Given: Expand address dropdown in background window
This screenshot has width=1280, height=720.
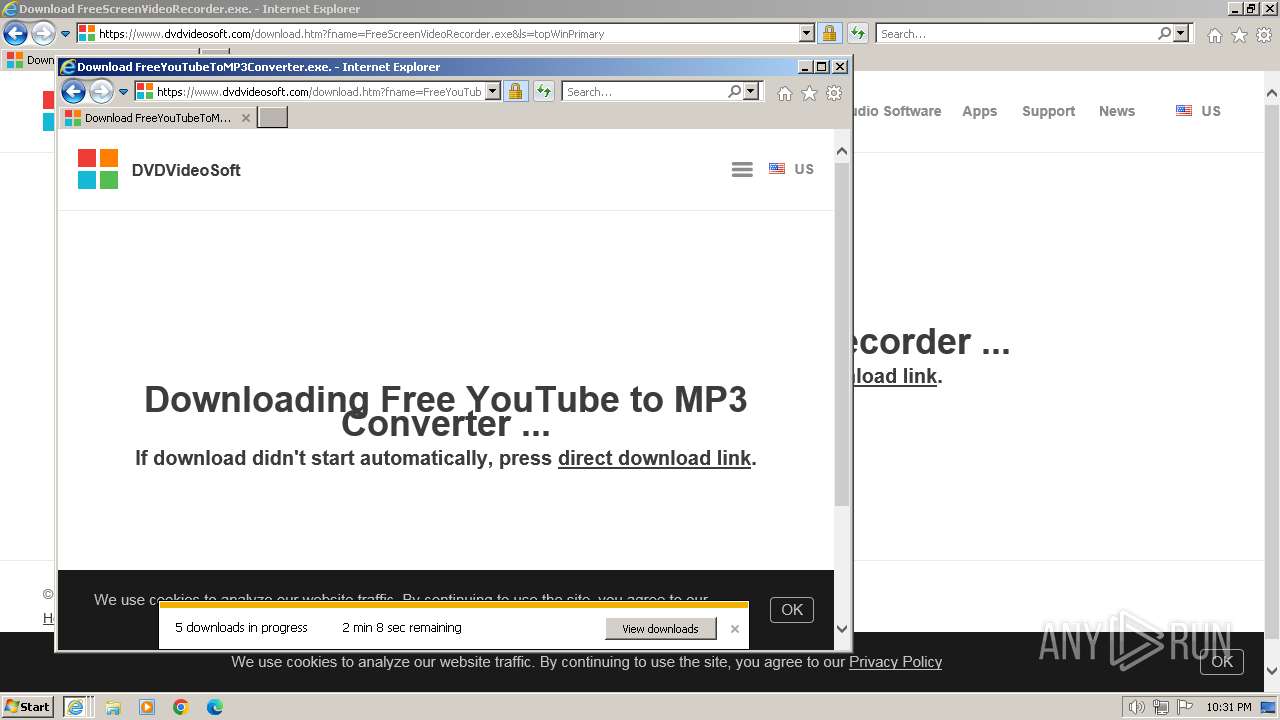Looking at the screenshot, I should click(807, 33).
